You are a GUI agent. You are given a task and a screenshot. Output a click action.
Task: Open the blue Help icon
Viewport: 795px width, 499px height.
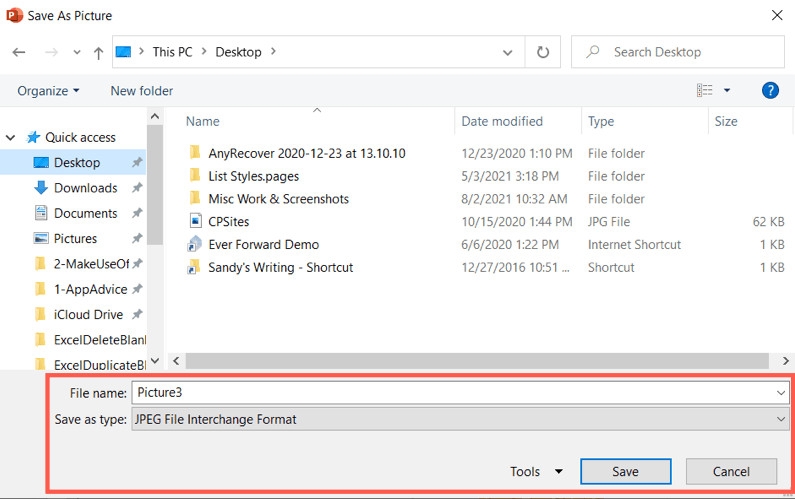[770, 90]
